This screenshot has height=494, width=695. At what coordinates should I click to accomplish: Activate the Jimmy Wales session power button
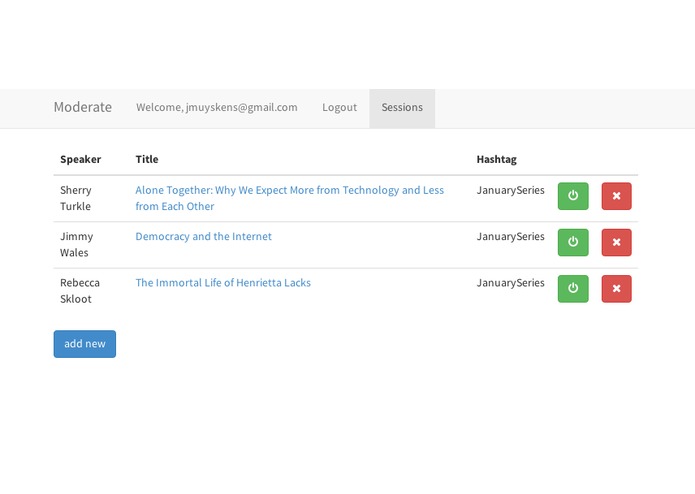(573, 242)
